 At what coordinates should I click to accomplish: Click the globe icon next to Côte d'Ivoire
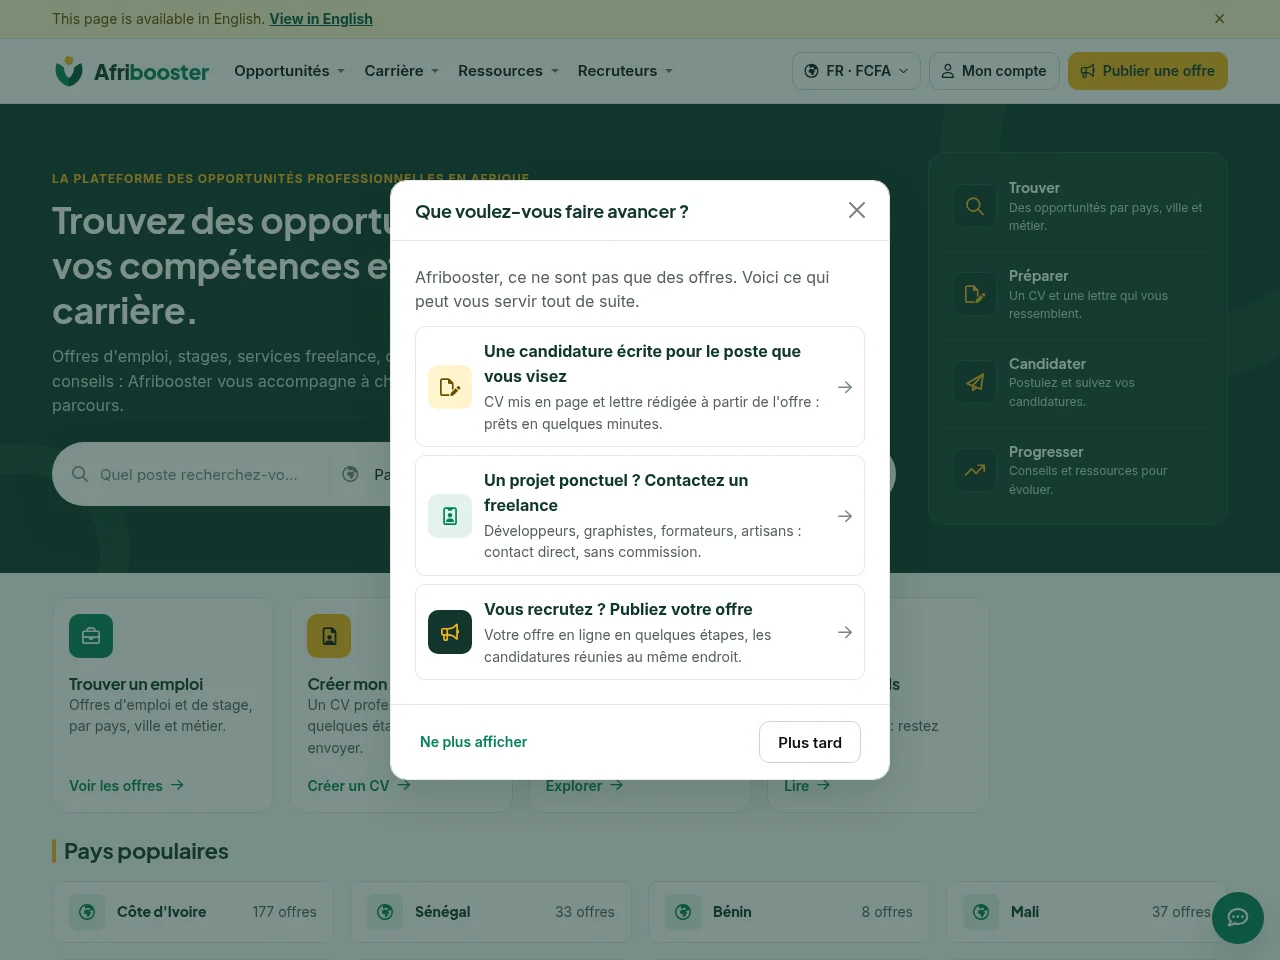pos(87,912)
